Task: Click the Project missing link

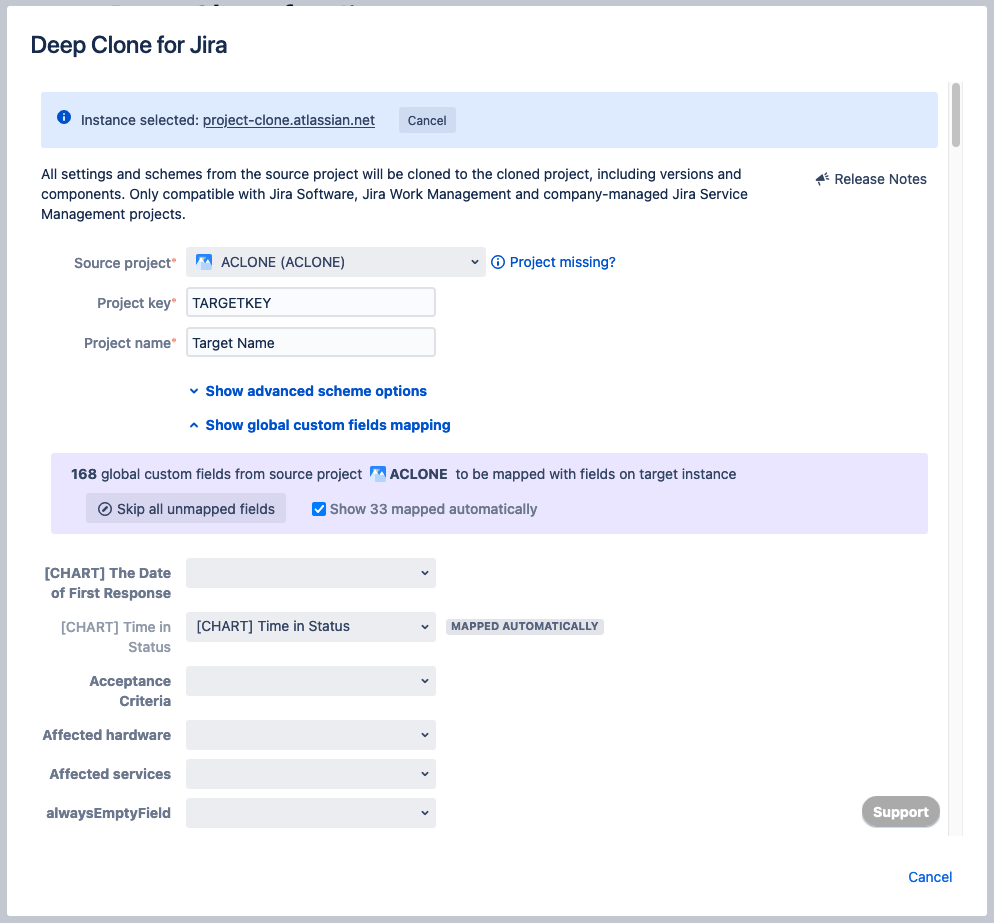Action: click(561, 261)
